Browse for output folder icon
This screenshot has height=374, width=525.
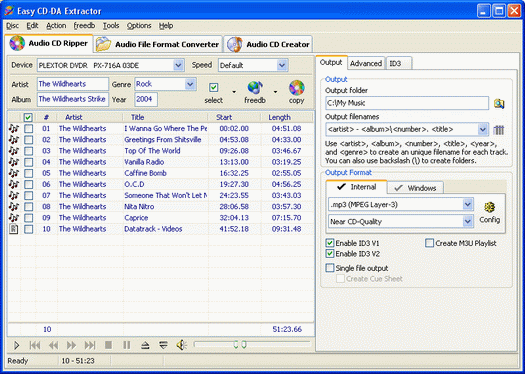tap(499, 103)
